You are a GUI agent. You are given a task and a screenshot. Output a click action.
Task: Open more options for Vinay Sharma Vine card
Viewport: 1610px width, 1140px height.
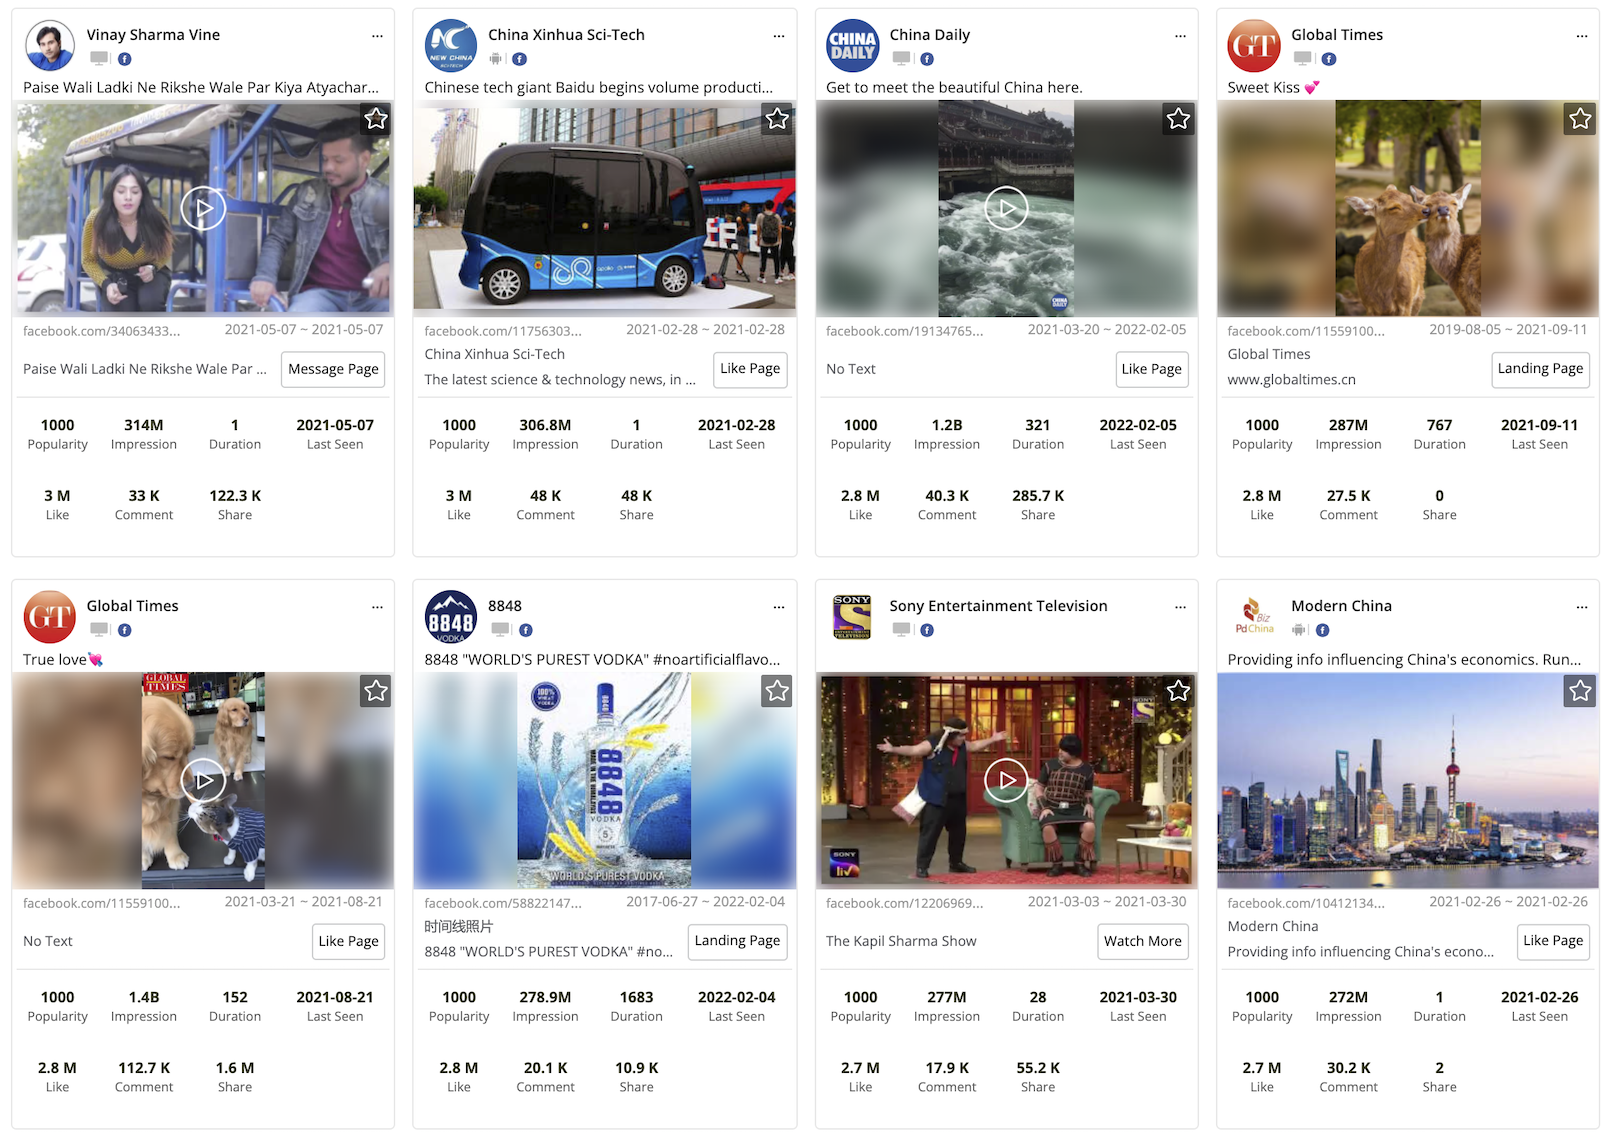377,35
